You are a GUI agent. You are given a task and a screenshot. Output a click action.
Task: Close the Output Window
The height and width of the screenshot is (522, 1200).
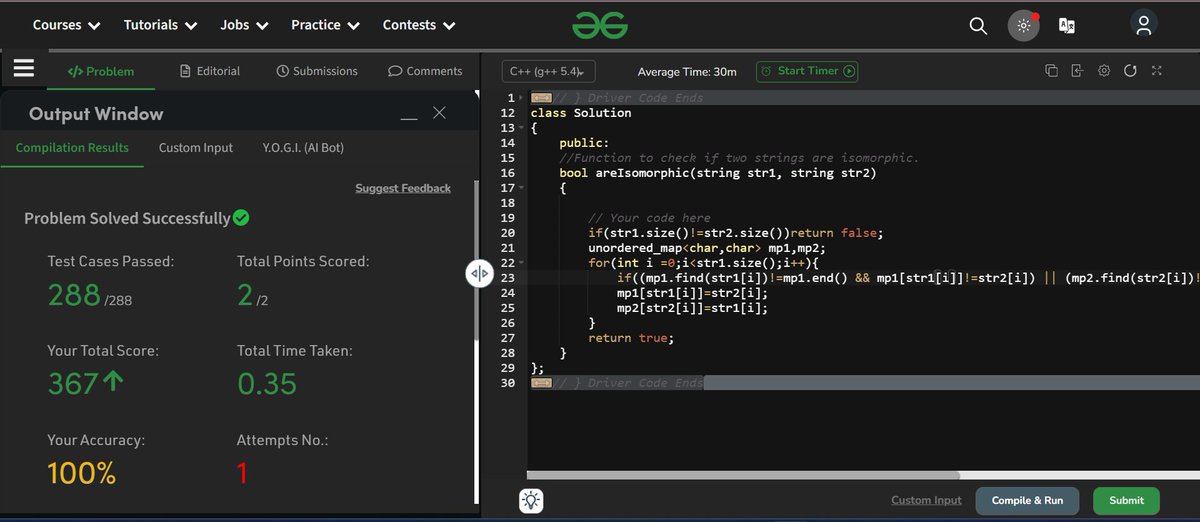click(439, 113)
